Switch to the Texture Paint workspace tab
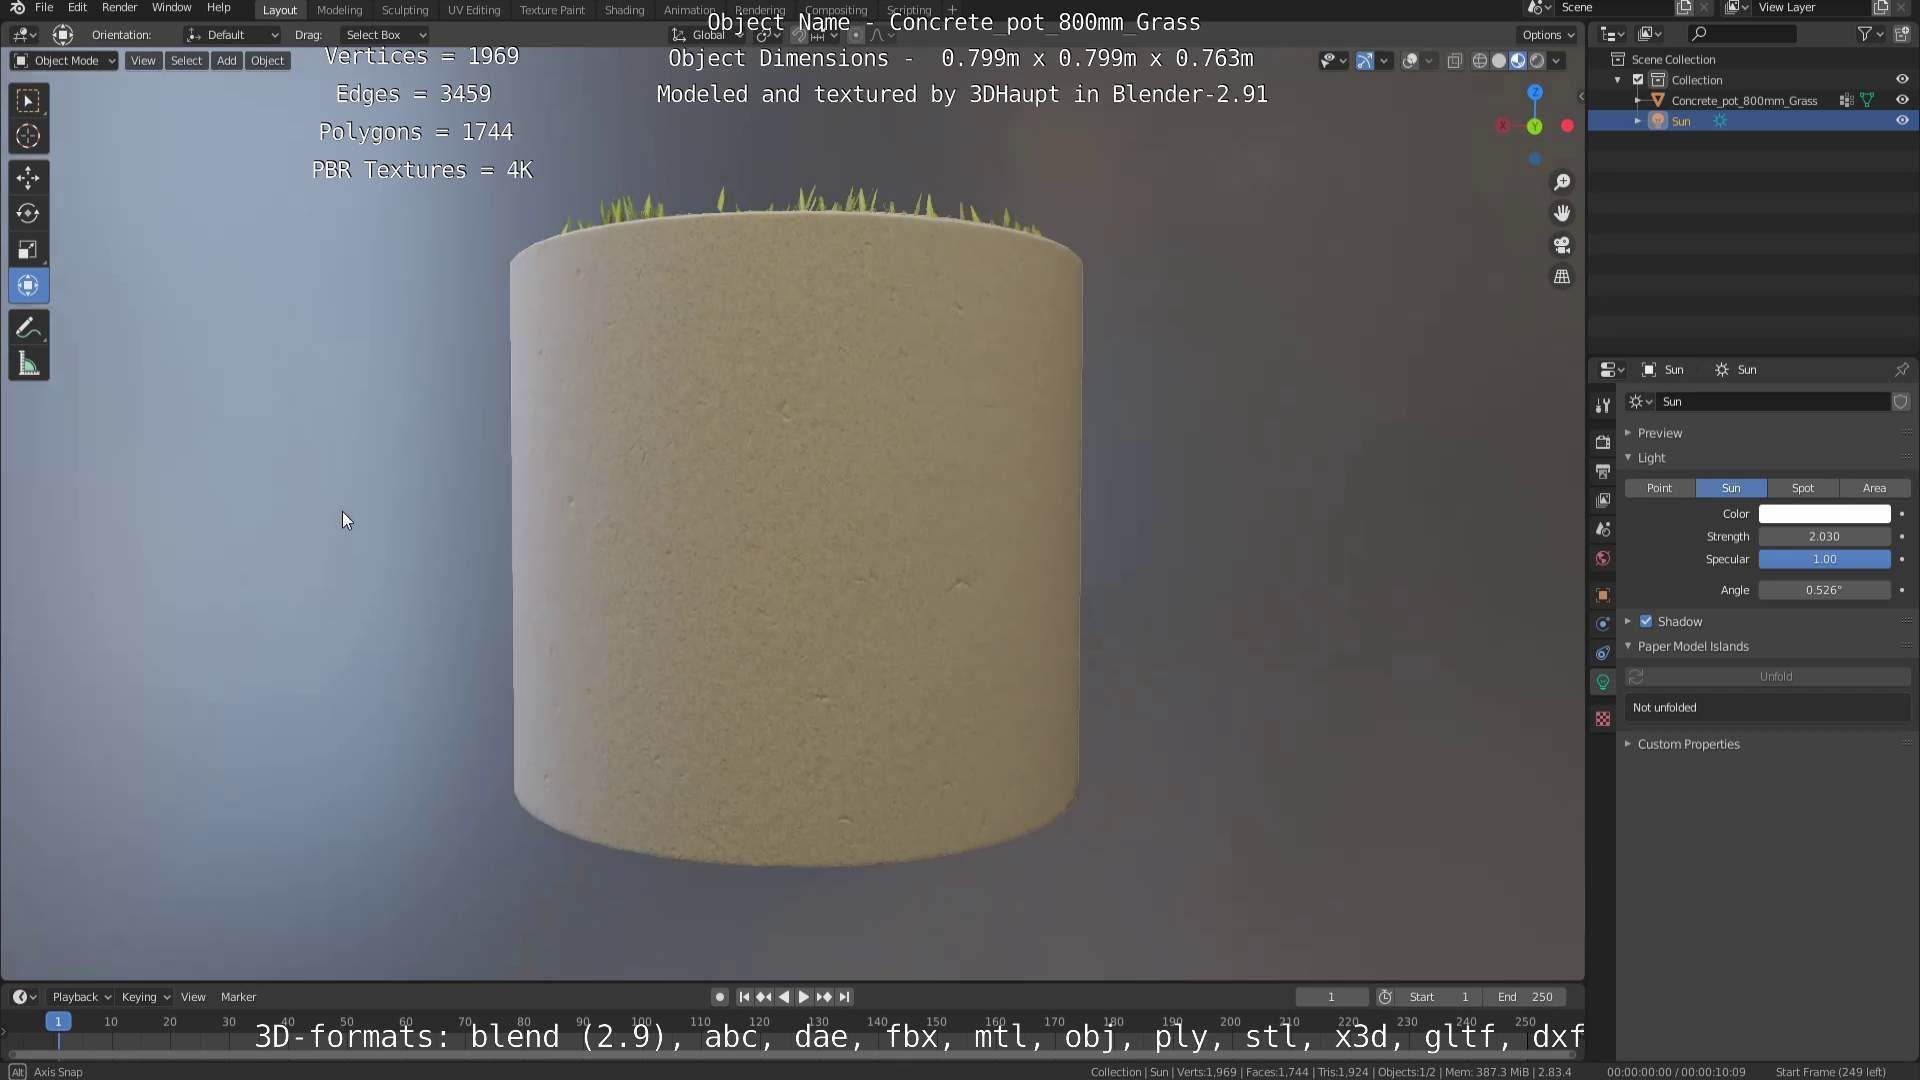Viewport: 1920px width, 1080px height. point(552,10)
